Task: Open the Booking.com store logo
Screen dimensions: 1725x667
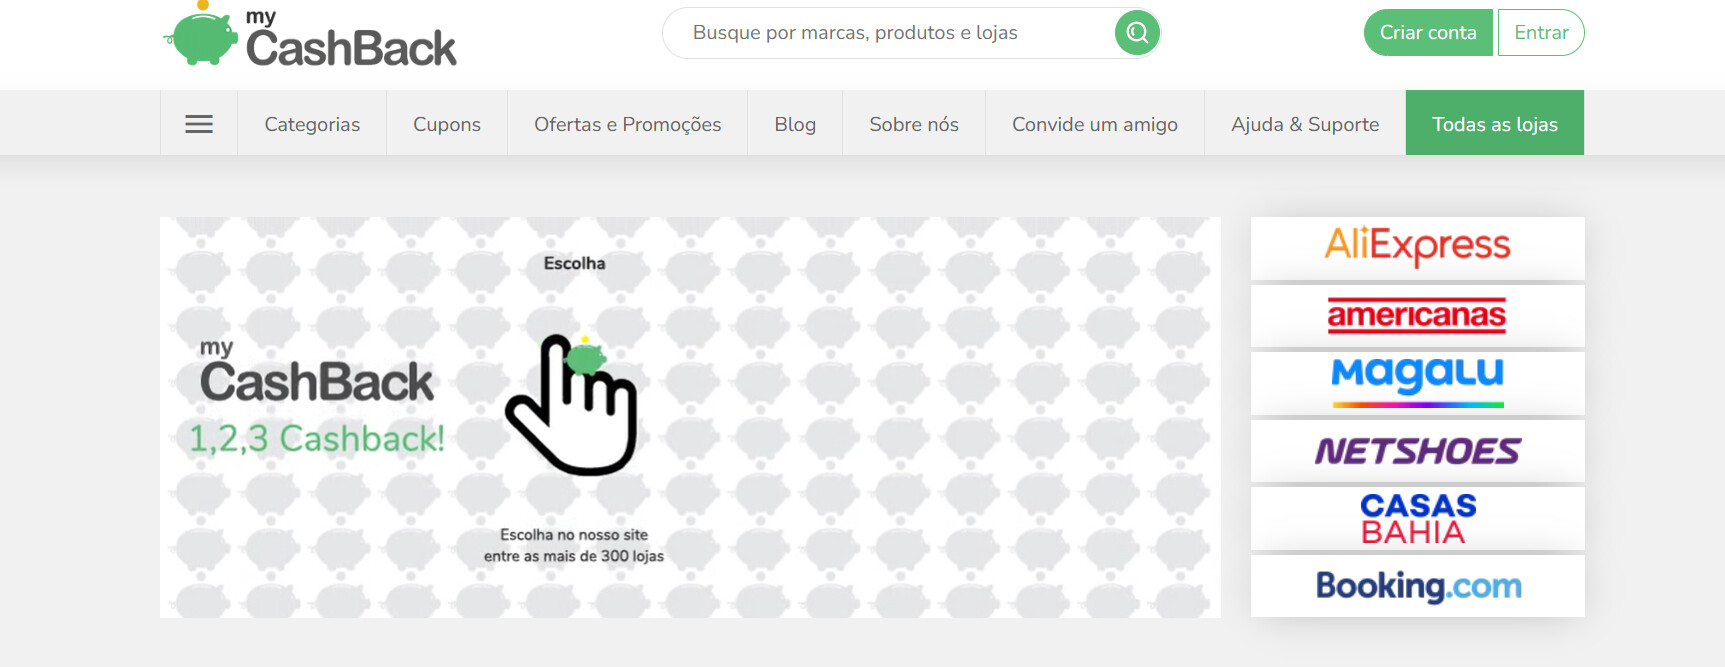Action: click(x=1417, y=586)
